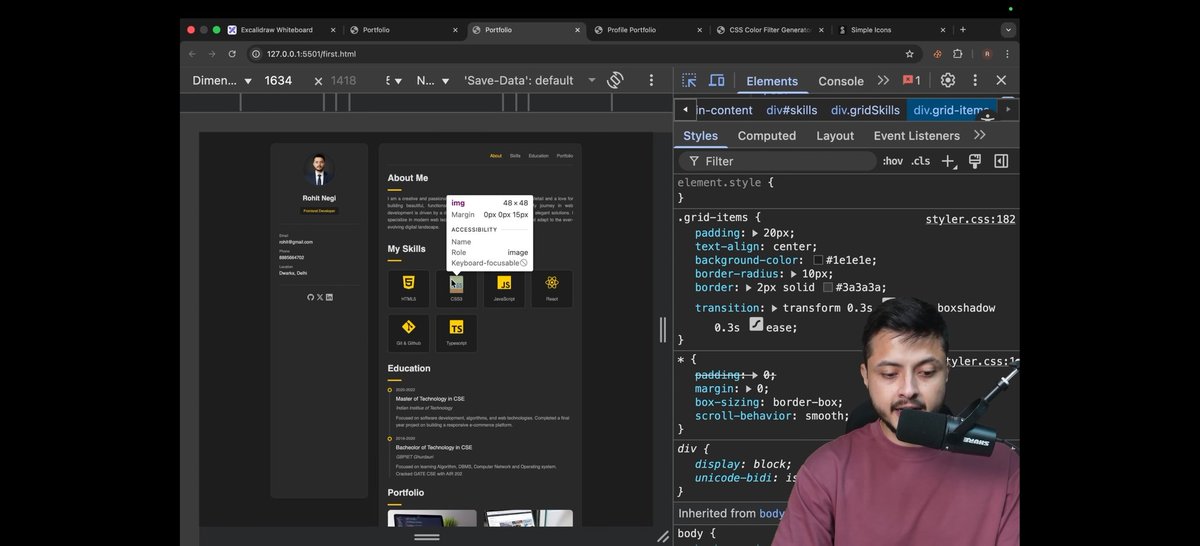Image resolution: width=1200 pixels, height=546 pixels.
Task: Click the Filter field in the Styles pane
Action: [777, 161]
